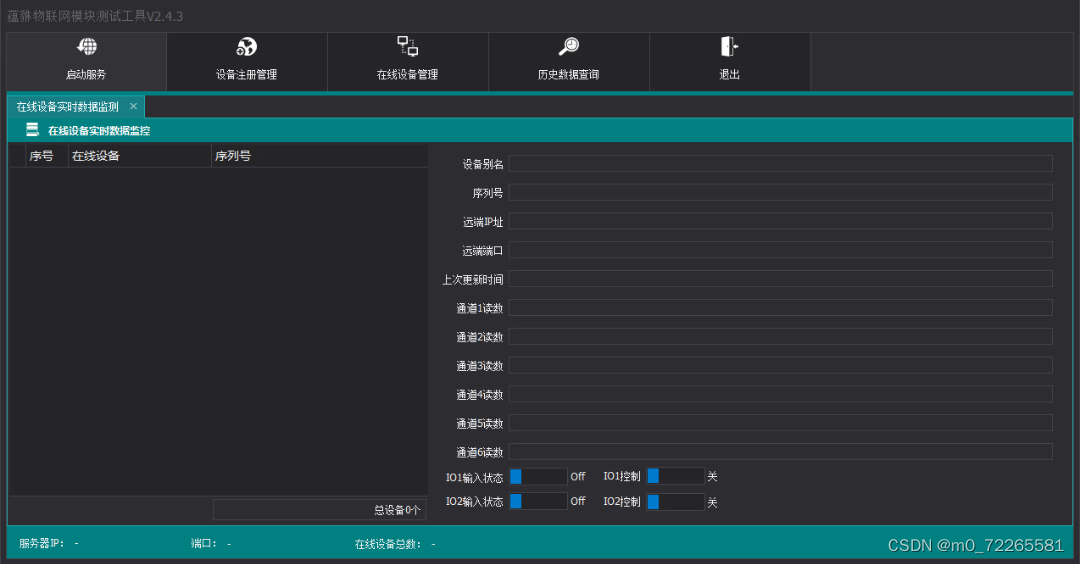The height and width of the screenshot is (564, 1080).
Task: Select the 上次更新时间 field
Action: click(x=780, y=279)
